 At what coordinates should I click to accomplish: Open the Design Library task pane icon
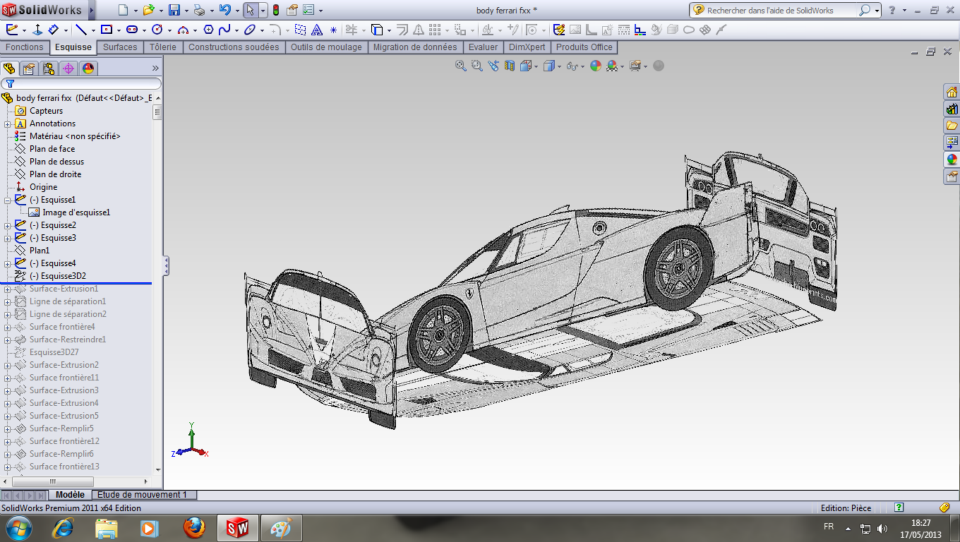[x=951, y=109]
